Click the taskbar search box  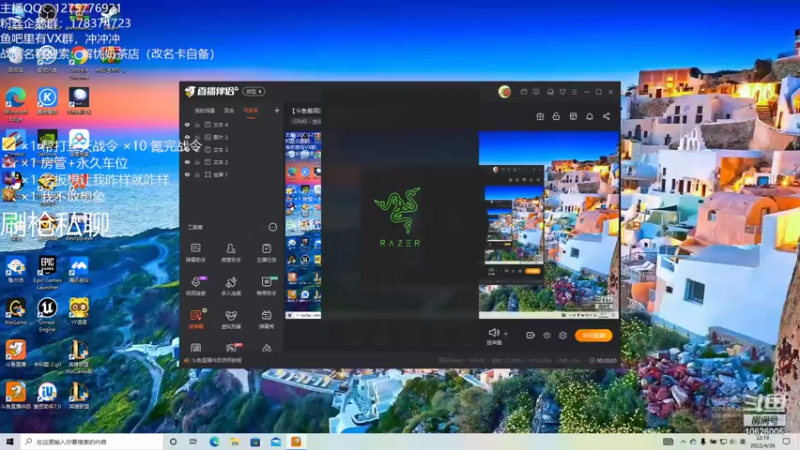tap(92, 442)
